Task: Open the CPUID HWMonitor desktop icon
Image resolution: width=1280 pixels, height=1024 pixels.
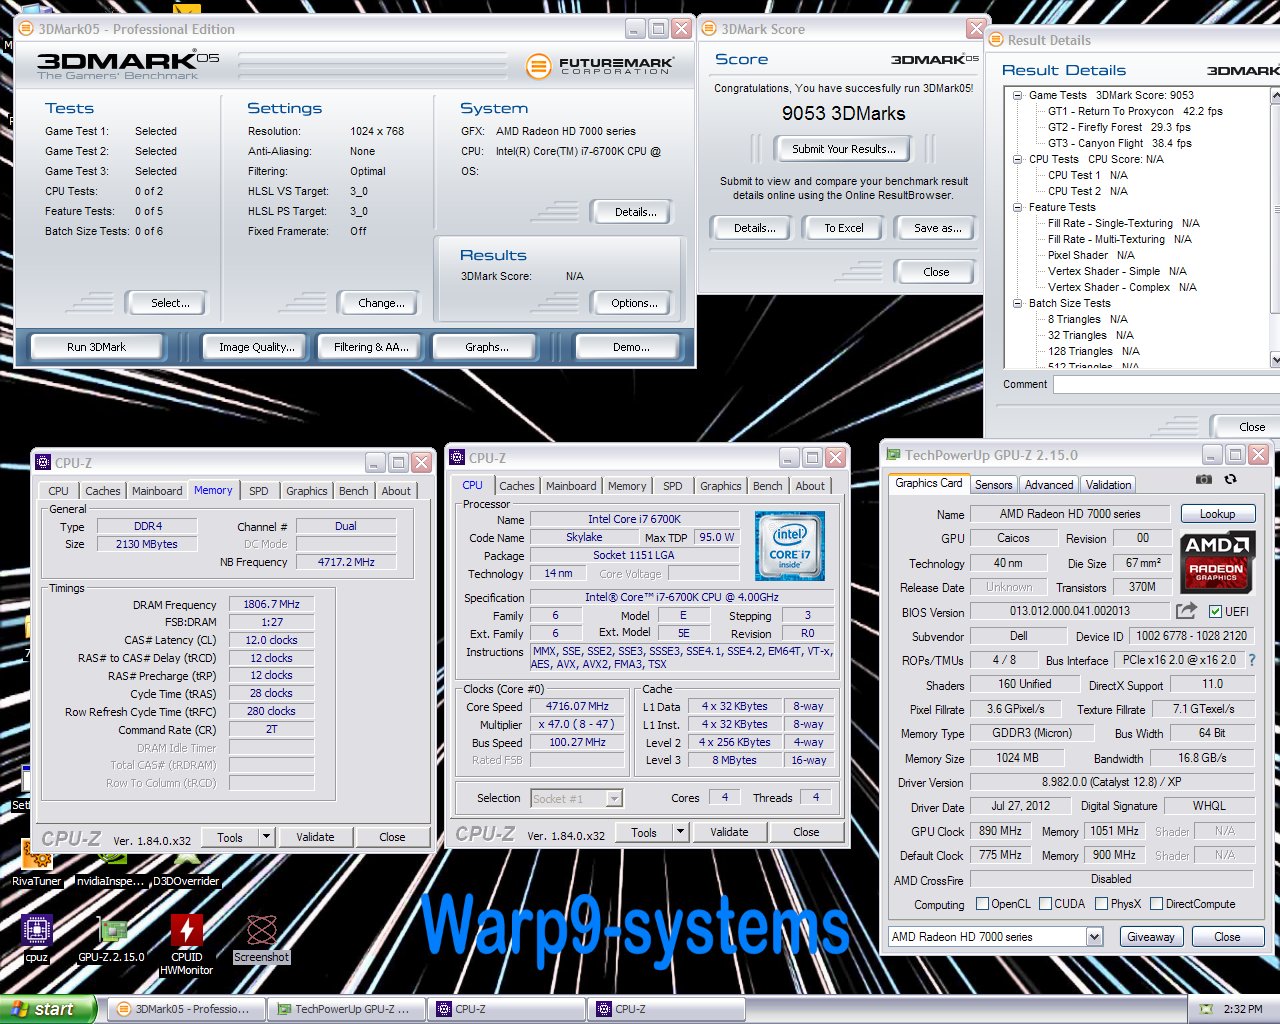Action: coord(186,945)
